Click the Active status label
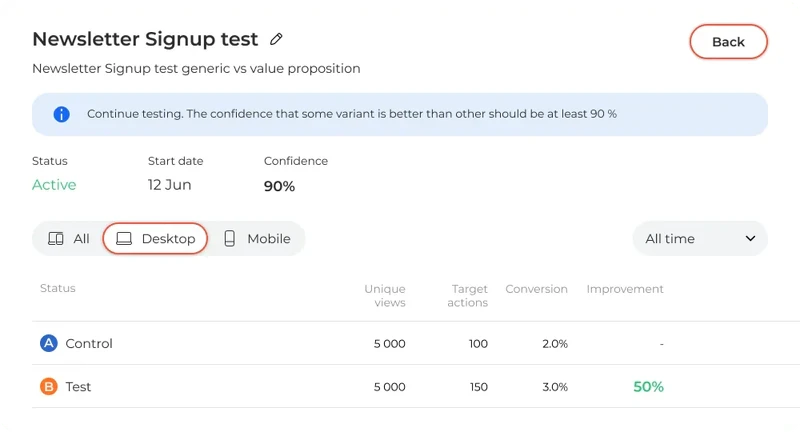 tap(54, 185)
